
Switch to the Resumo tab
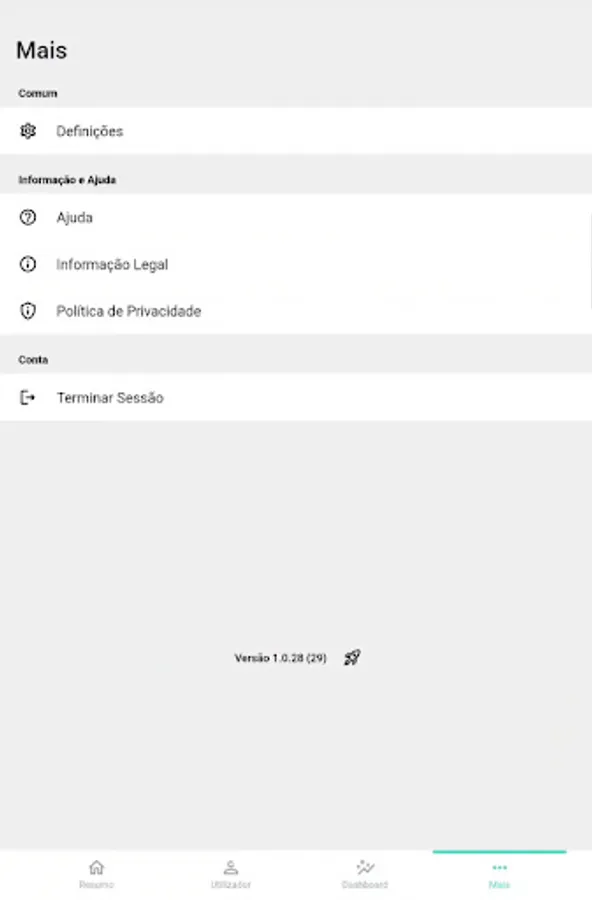tap(96, 885)
